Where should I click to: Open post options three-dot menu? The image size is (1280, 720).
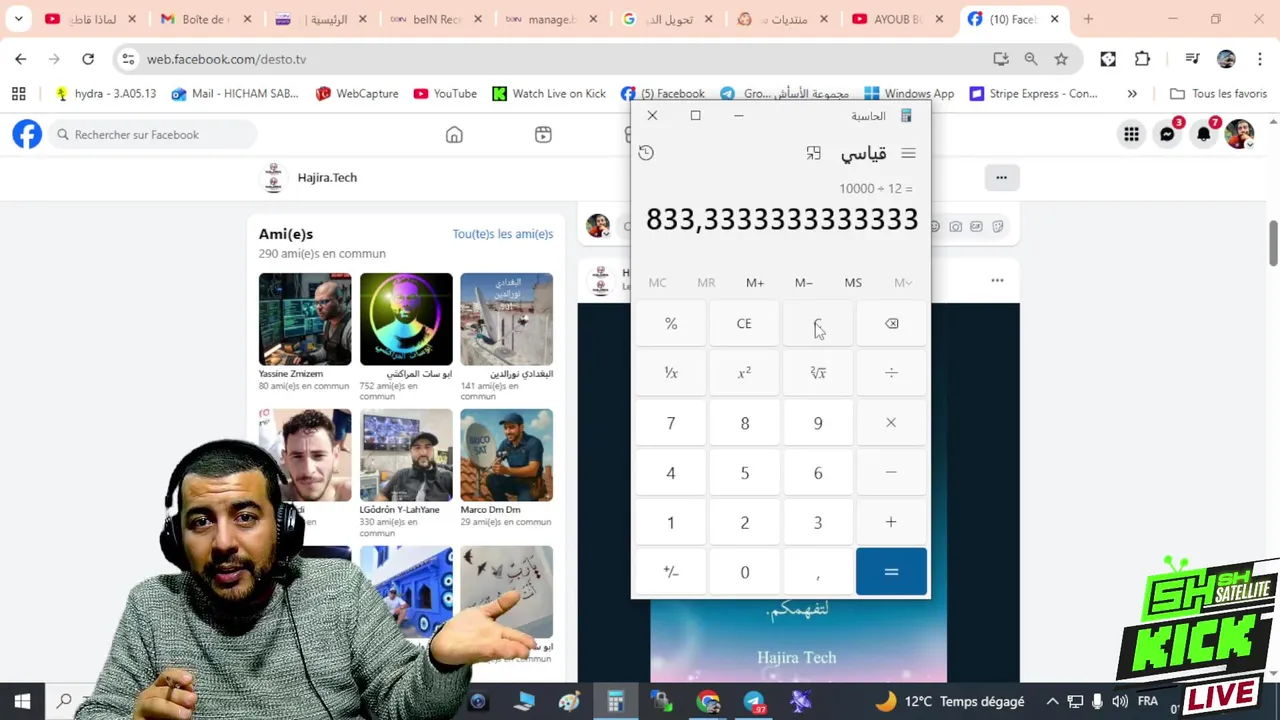pos(997,280)
